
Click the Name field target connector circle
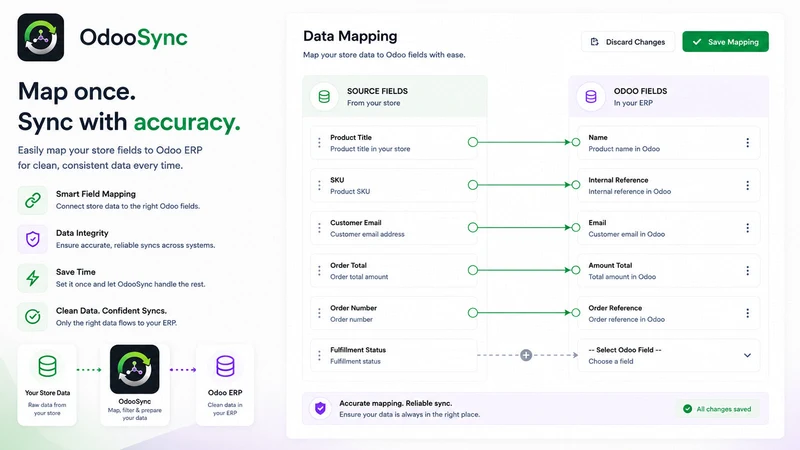tap(576, 142)
